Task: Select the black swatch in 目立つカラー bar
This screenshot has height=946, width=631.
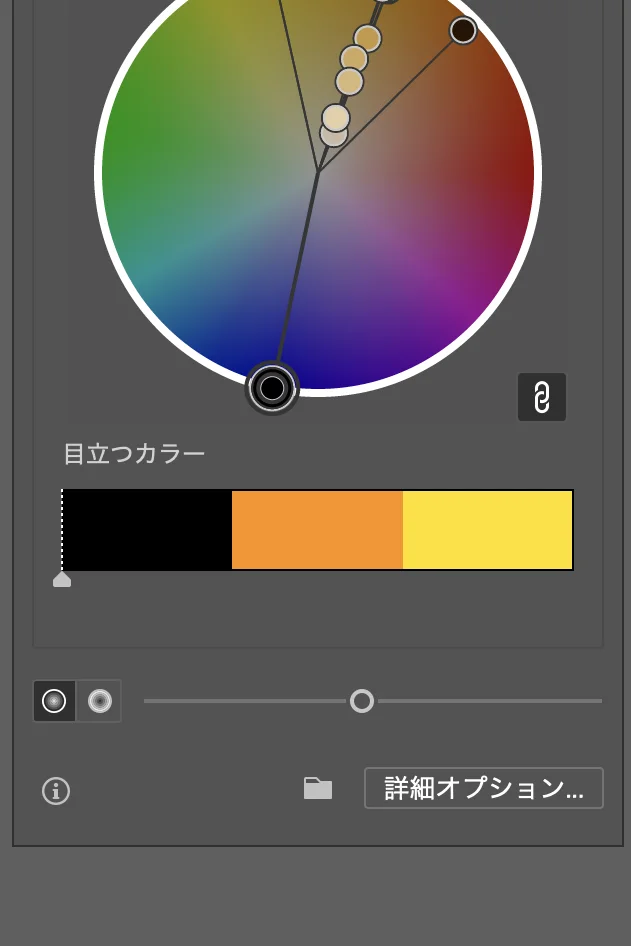Action: coord(147,530)
